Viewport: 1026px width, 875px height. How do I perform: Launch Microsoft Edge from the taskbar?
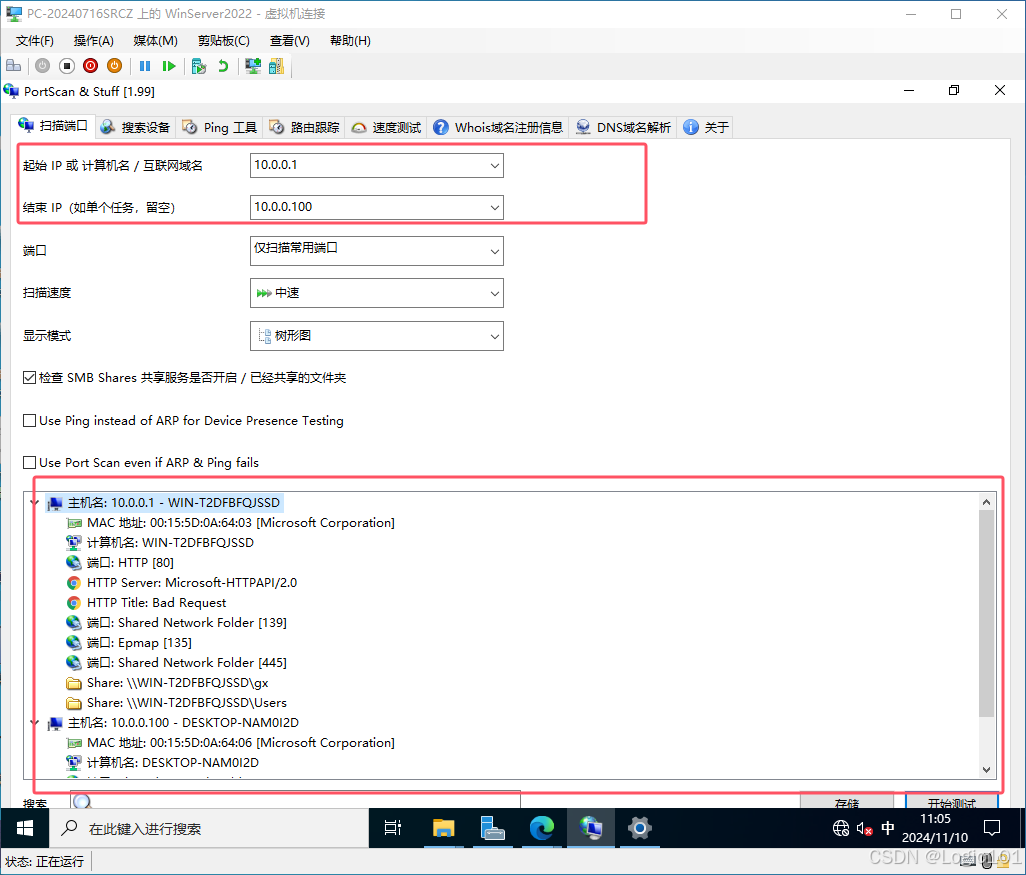click(542, 829)
